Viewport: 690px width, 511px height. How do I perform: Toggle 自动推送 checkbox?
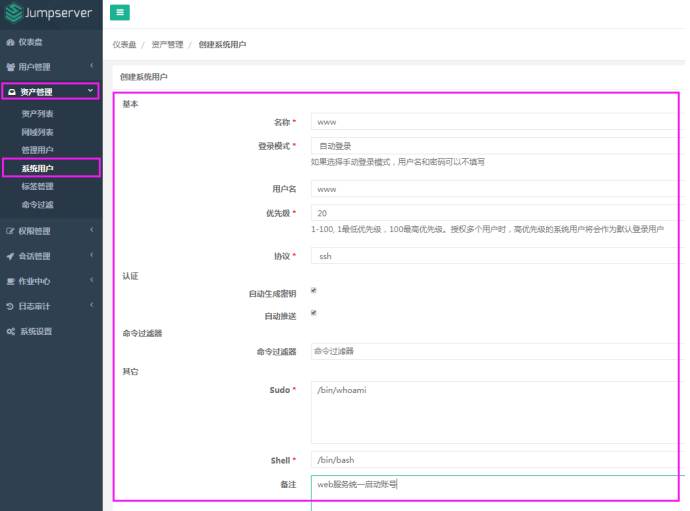[x=314, y=312]
